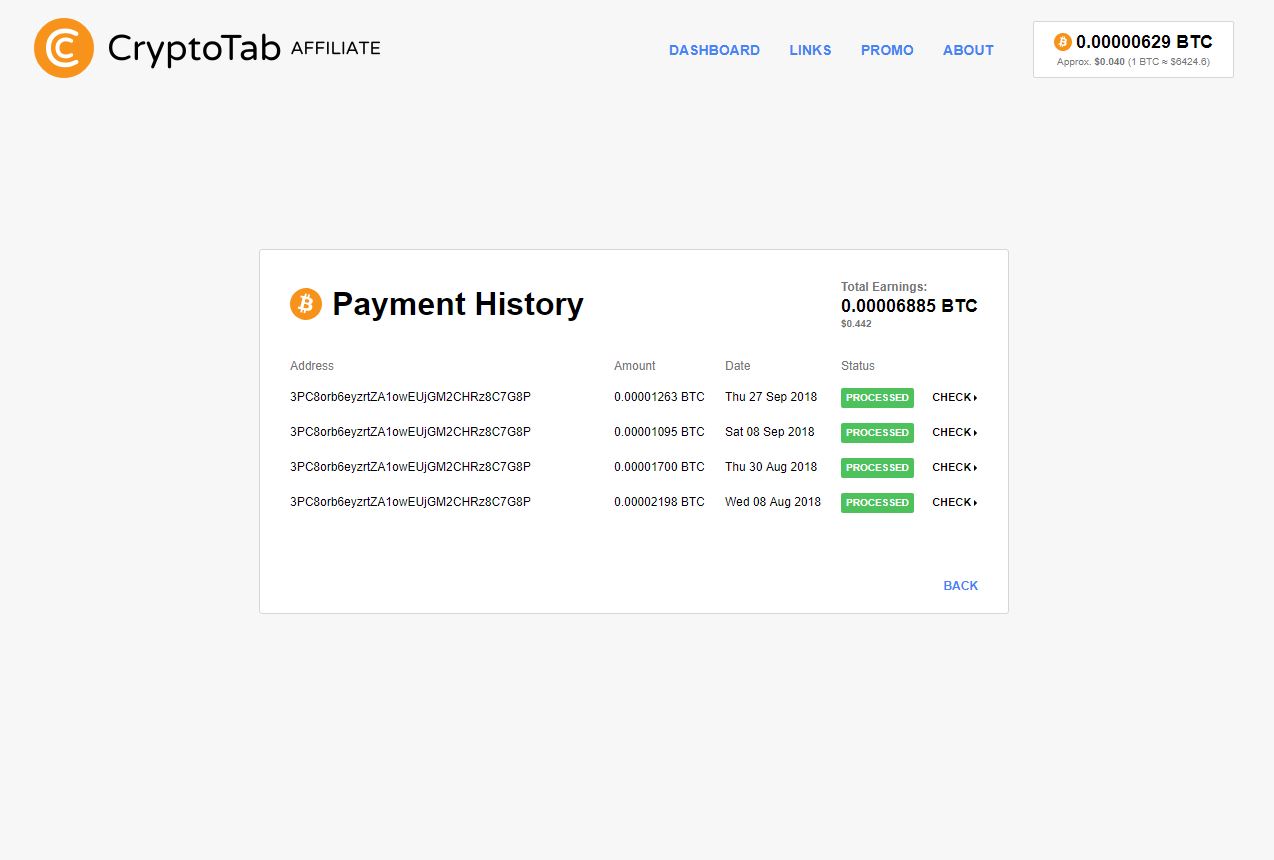Go to the Links page

(x=810, y=50)
